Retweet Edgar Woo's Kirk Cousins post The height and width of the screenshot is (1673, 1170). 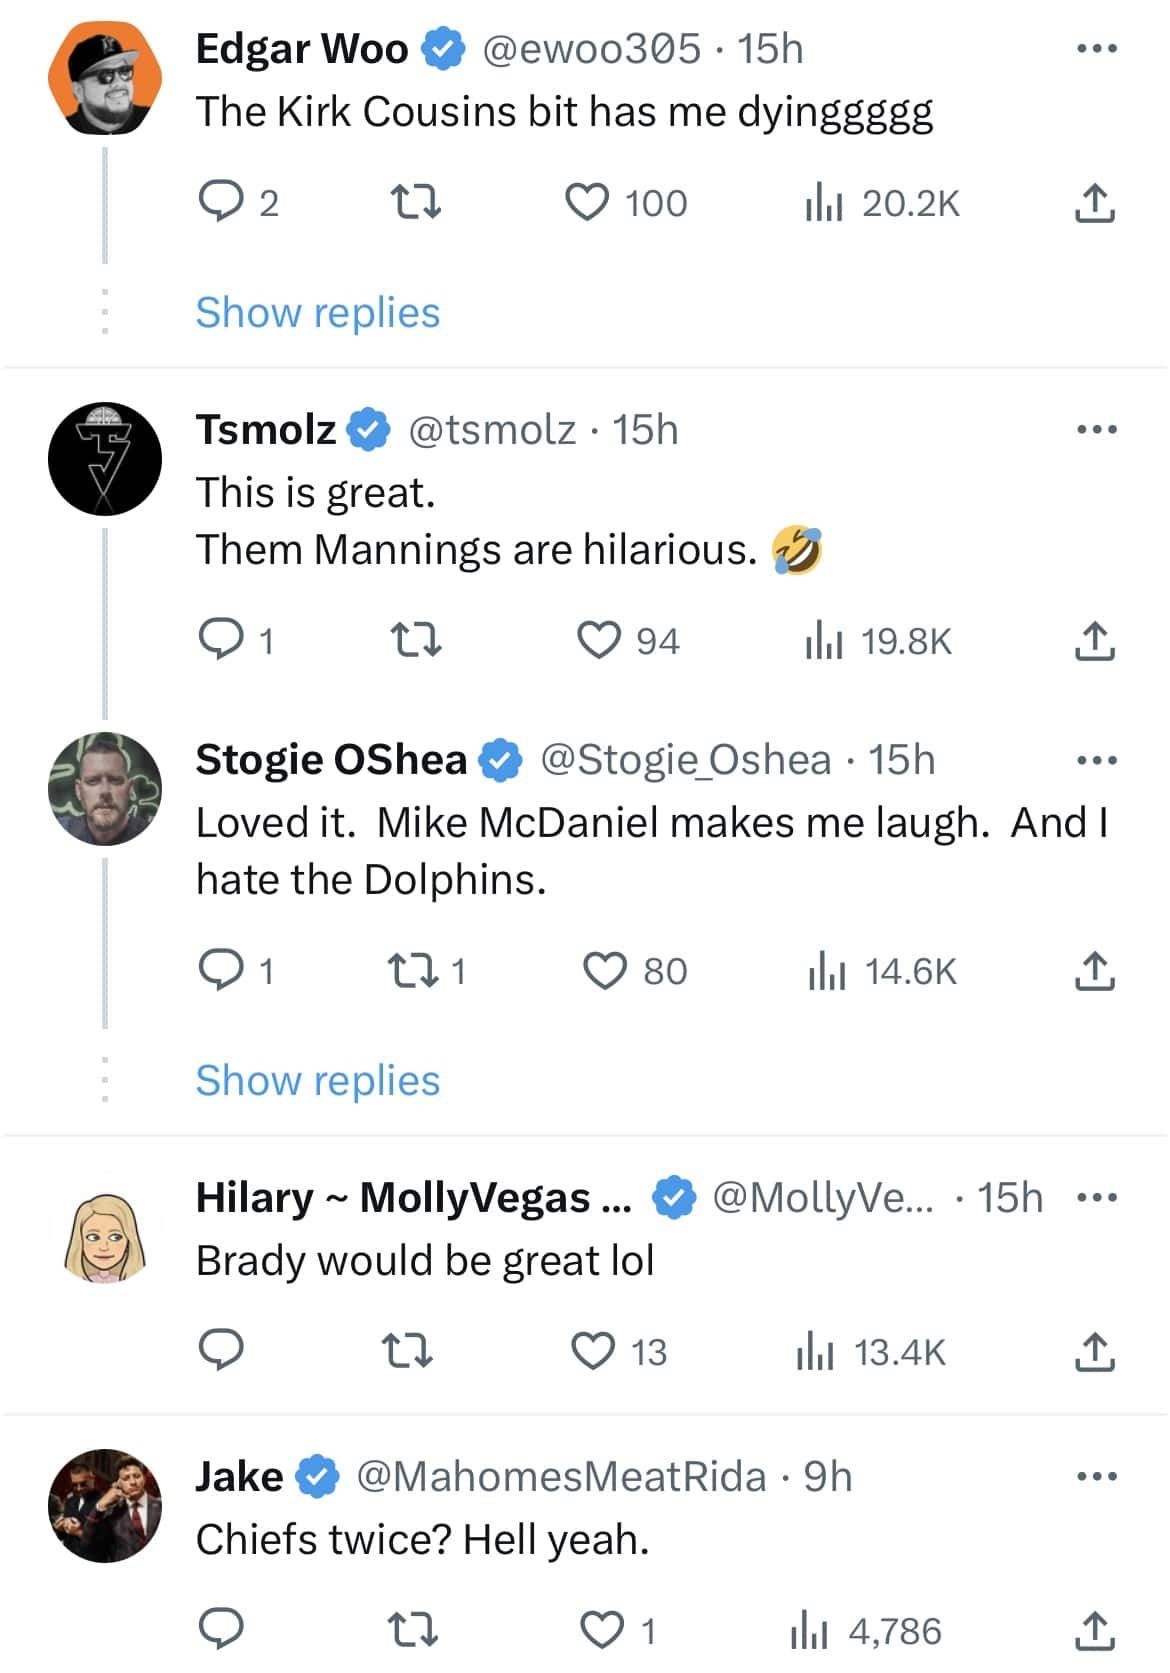[x=414, y=202]
